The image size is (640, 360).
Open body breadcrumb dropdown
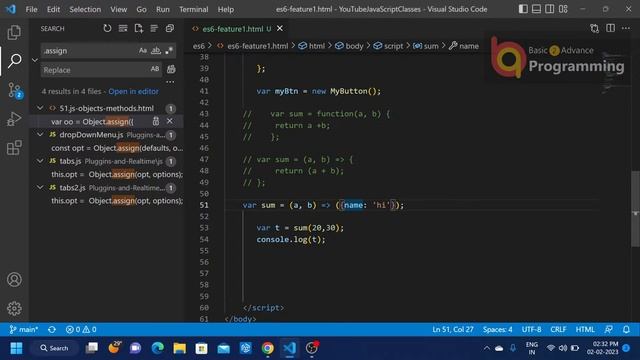(349, 46)
